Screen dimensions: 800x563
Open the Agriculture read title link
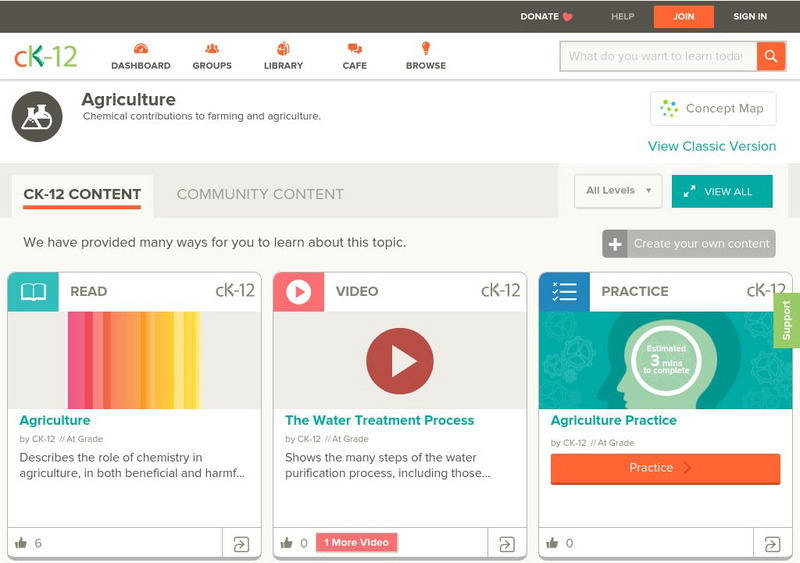click(55, 421)
